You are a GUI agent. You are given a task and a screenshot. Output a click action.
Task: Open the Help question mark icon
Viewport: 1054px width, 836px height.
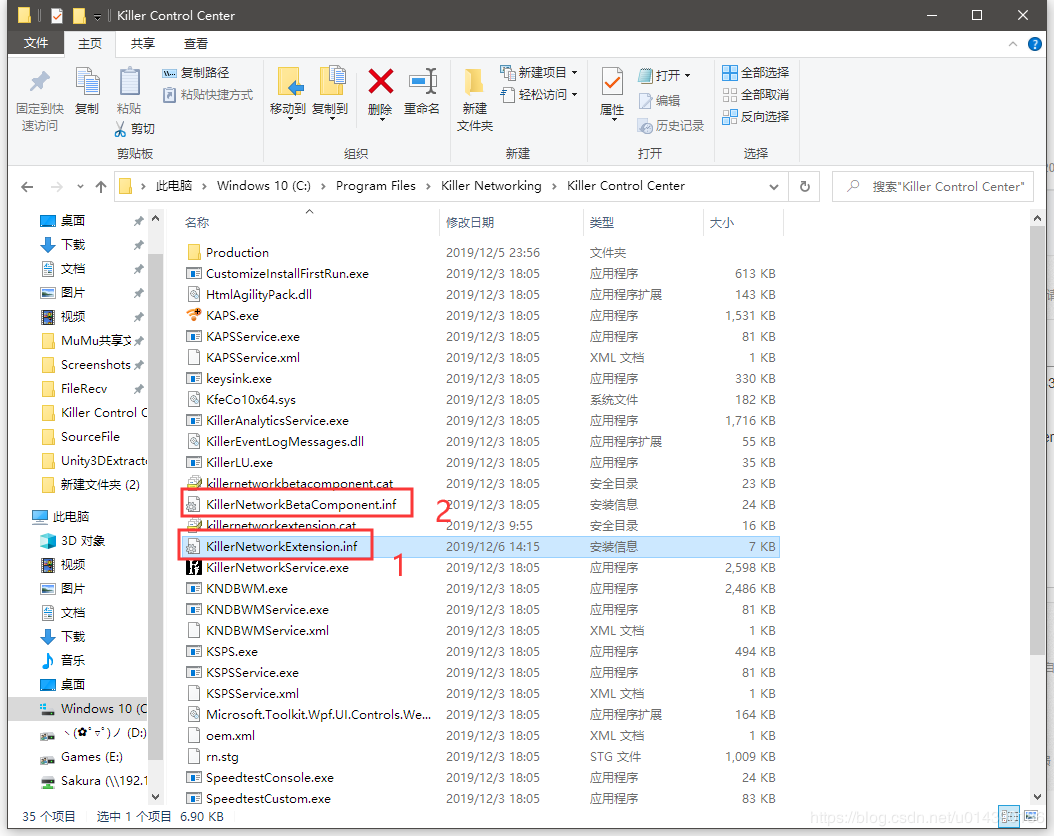coord(1035,44)
